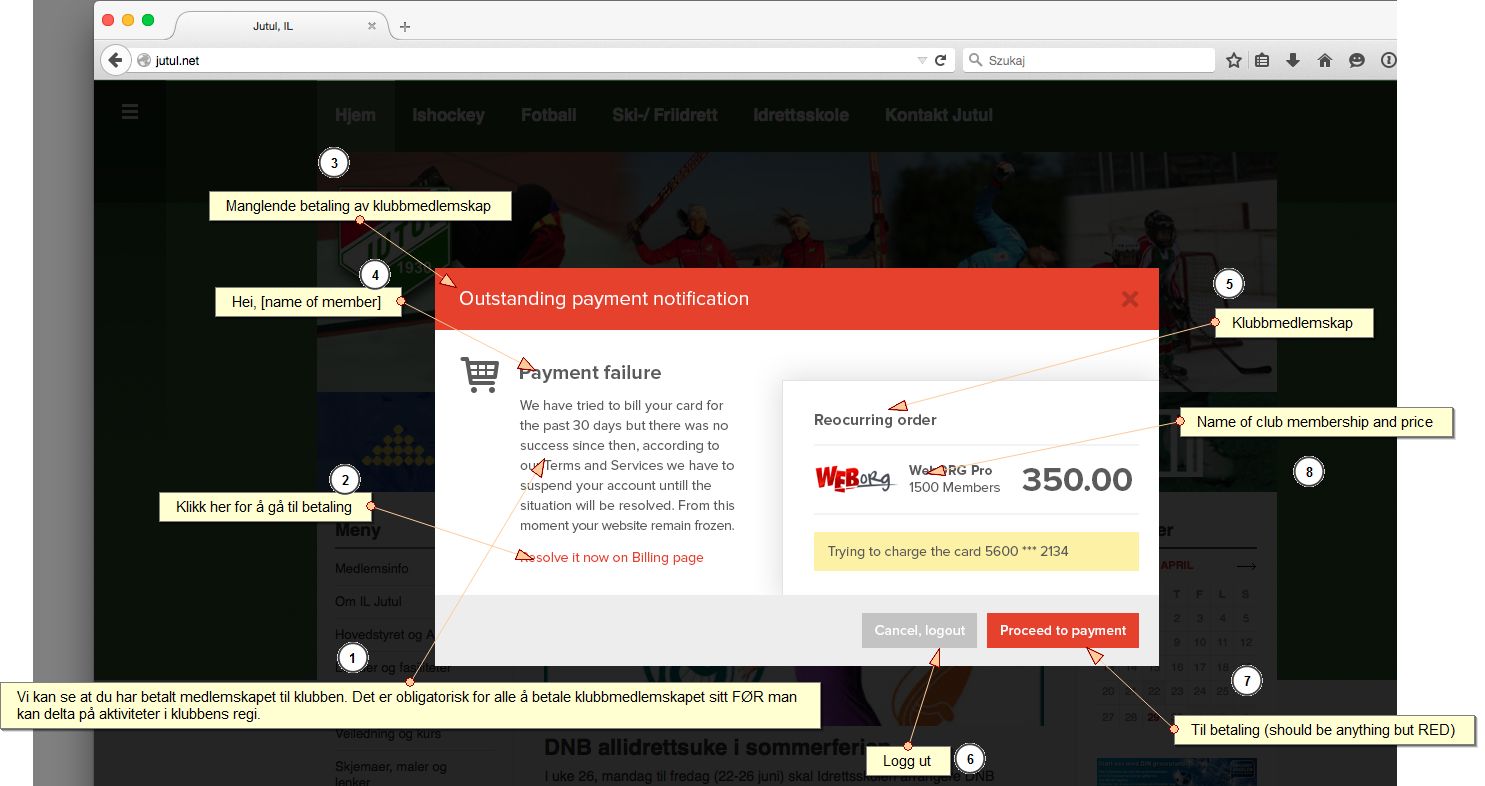Open the Ishockey navigation menu item

point(448,115)
